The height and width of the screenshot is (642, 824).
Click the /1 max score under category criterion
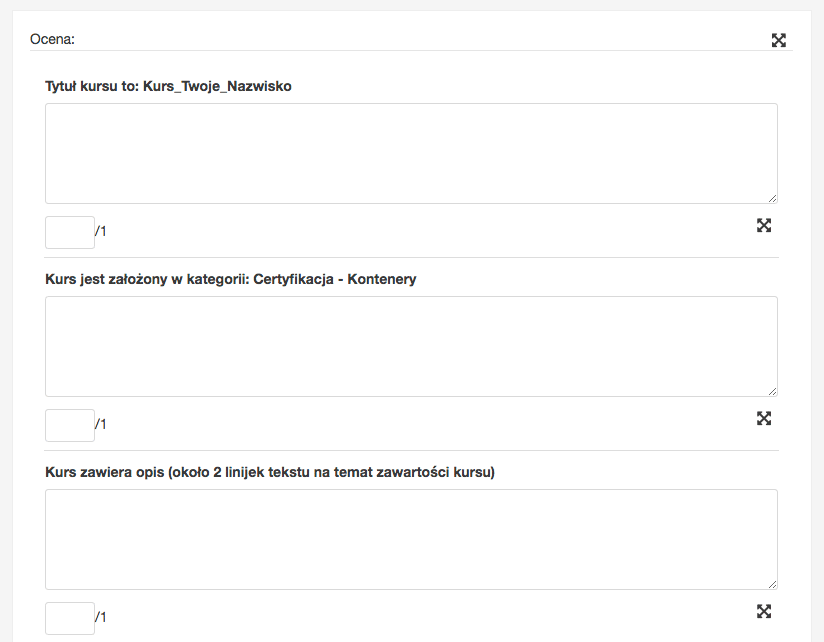(x=101, y=424)
